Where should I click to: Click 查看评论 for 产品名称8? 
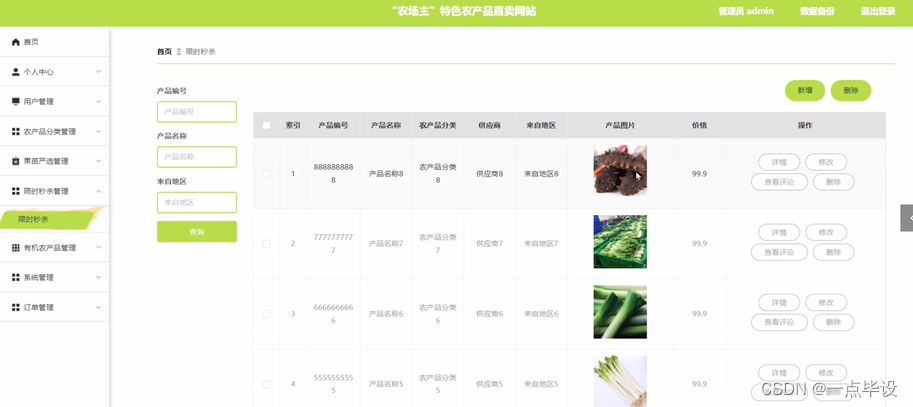pyautogui.click(x=779, y=182)
